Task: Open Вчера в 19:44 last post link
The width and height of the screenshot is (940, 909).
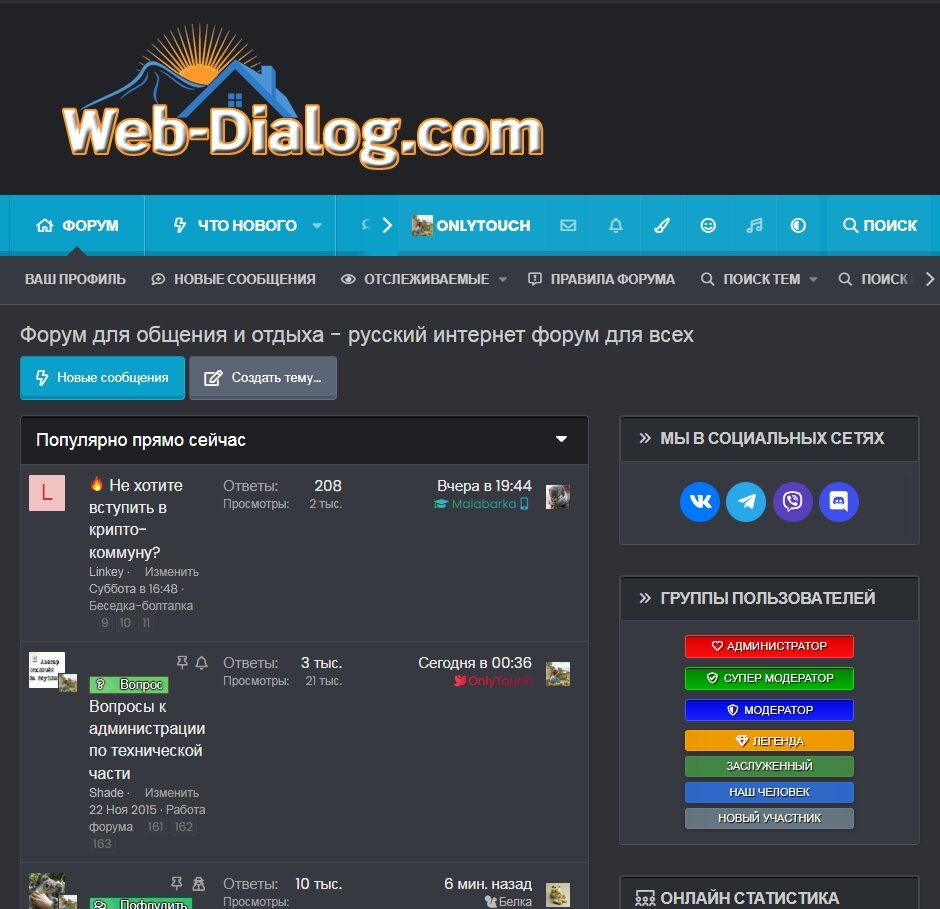Action: (x=484, y=486)
